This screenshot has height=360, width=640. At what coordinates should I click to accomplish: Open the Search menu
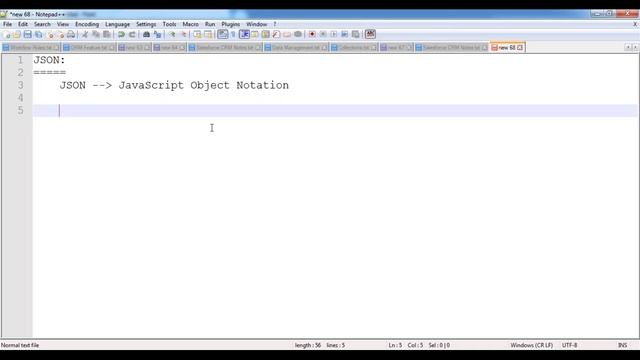tap(42, 24)
